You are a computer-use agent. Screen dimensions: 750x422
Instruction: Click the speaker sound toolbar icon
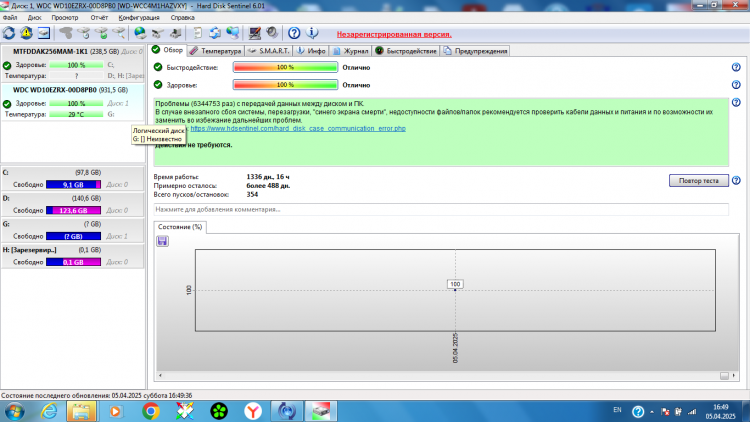pyautogui.click(x=272, y=33)
